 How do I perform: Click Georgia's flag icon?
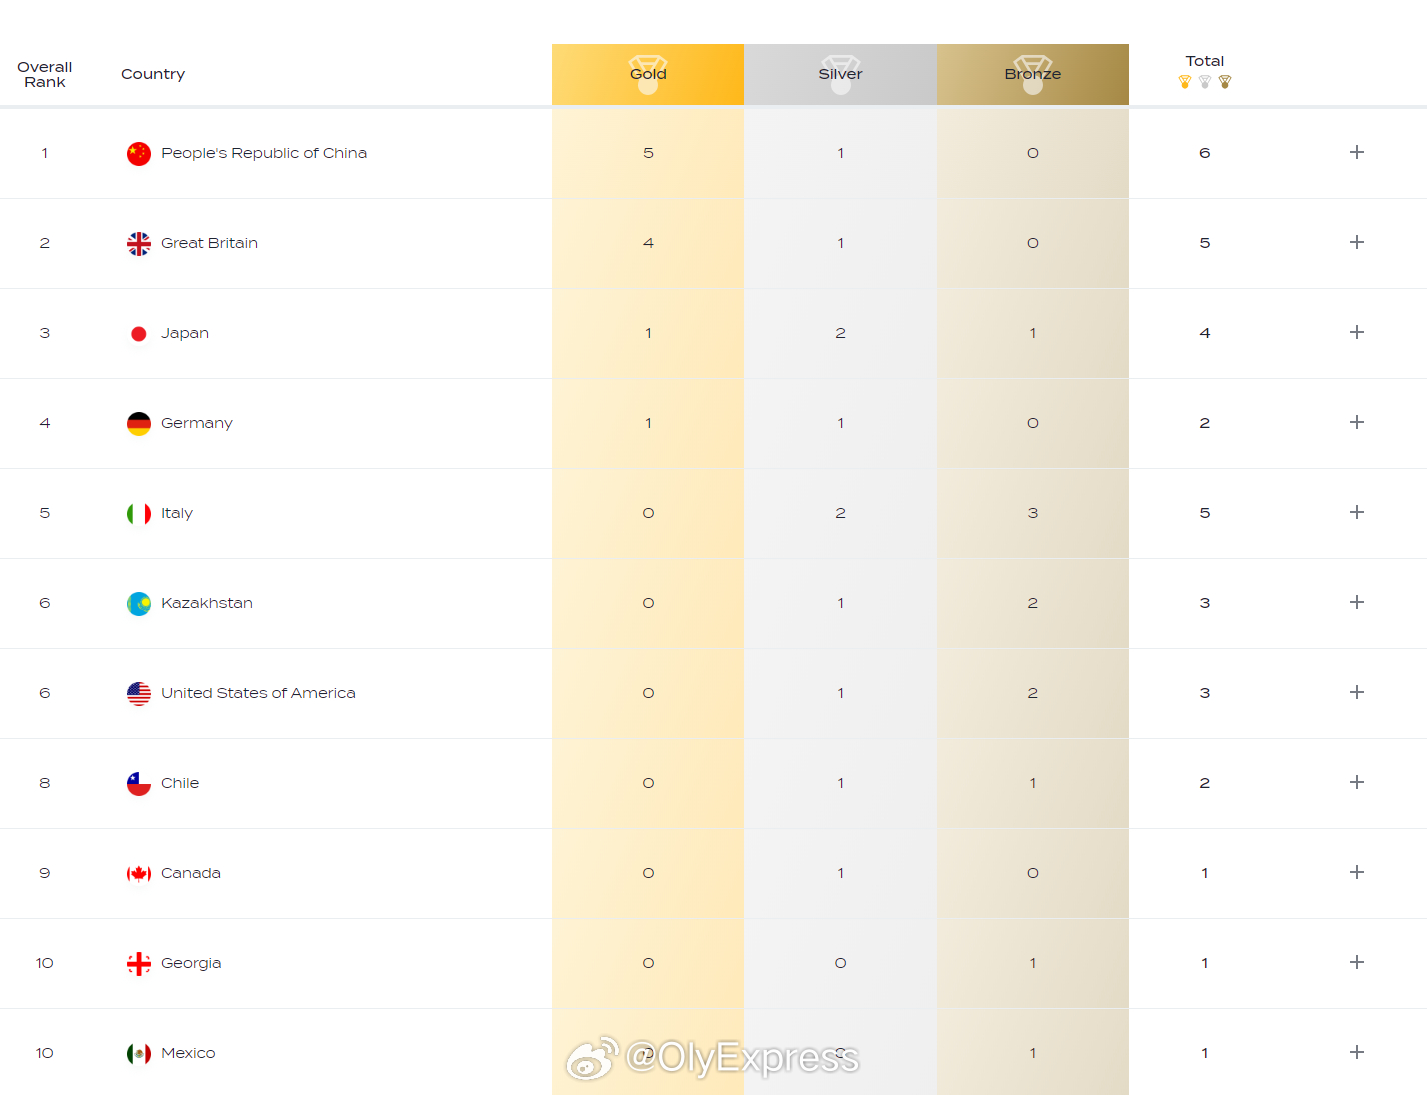pyautogui.click(x=139, y=963)
